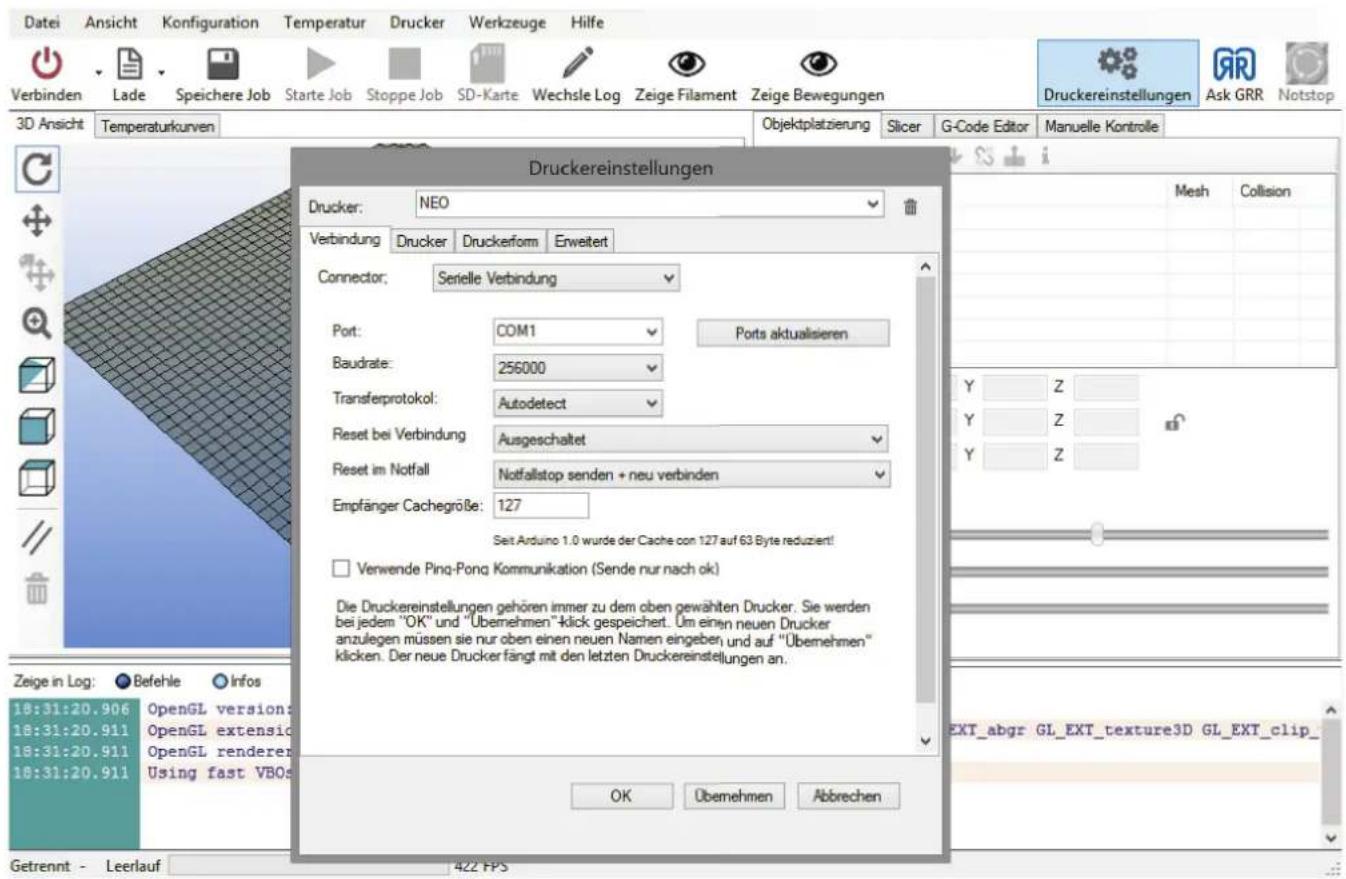Image resolution: width=1346 pixels, height=879 pixels.
Task: Open Druckereinstellungen gears toolbar icon
Action: [x=1117, y=63]
